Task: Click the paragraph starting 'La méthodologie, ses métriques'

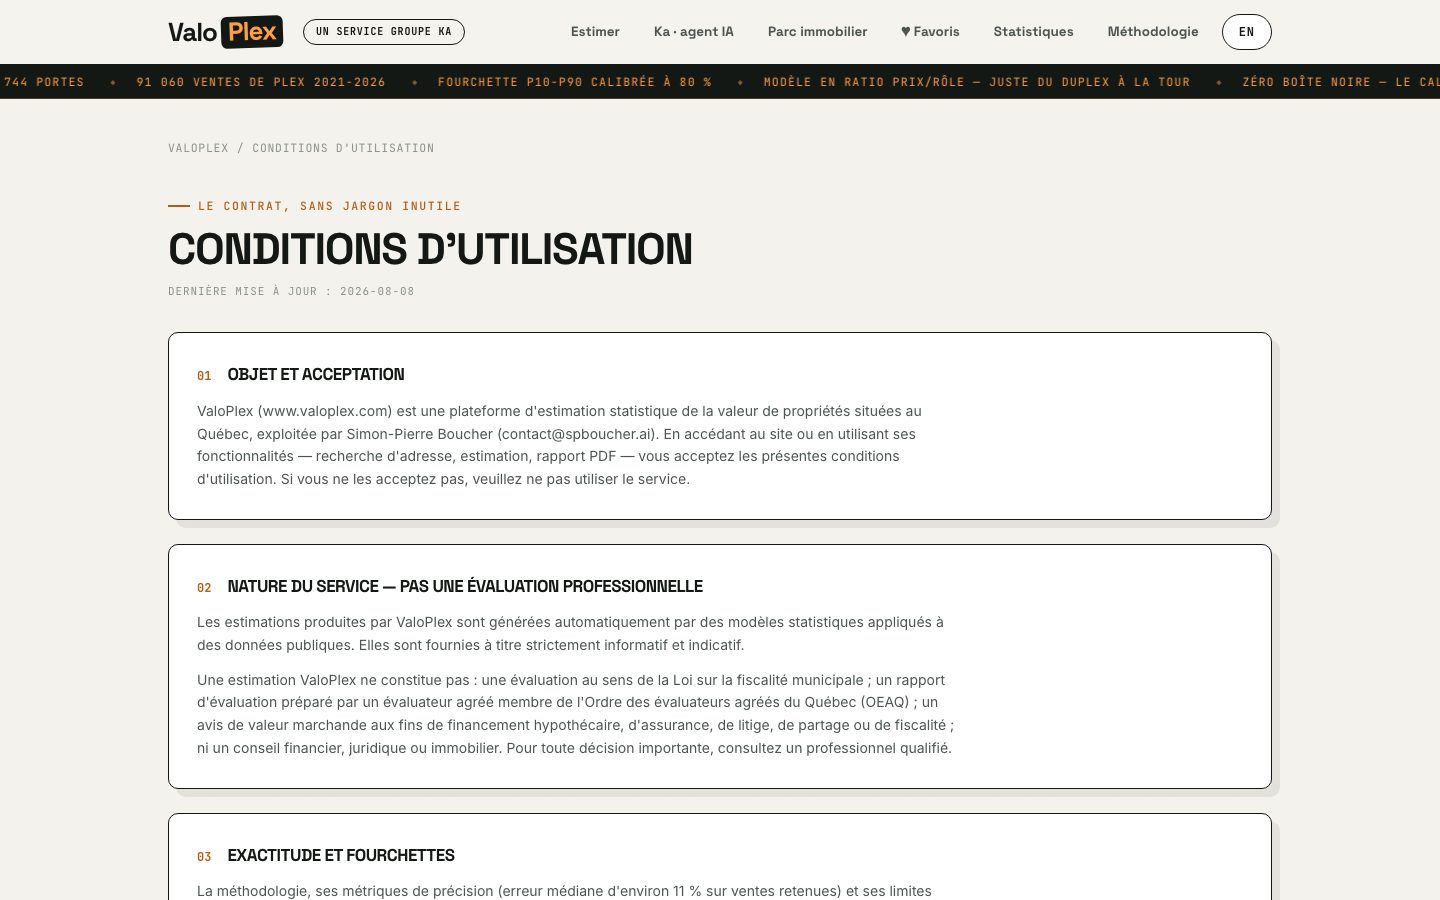Action: point(564,891)
